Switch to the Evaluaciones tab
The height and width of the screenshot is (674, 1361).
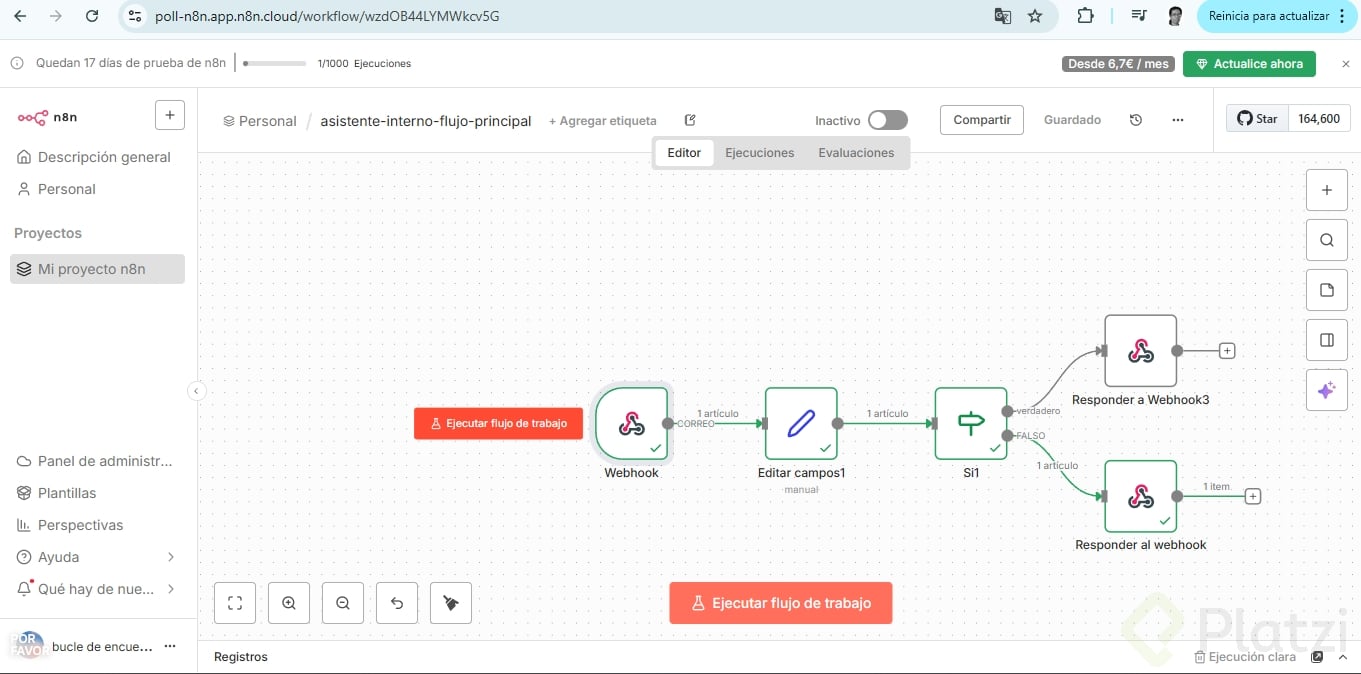click(x=856, y=153)
